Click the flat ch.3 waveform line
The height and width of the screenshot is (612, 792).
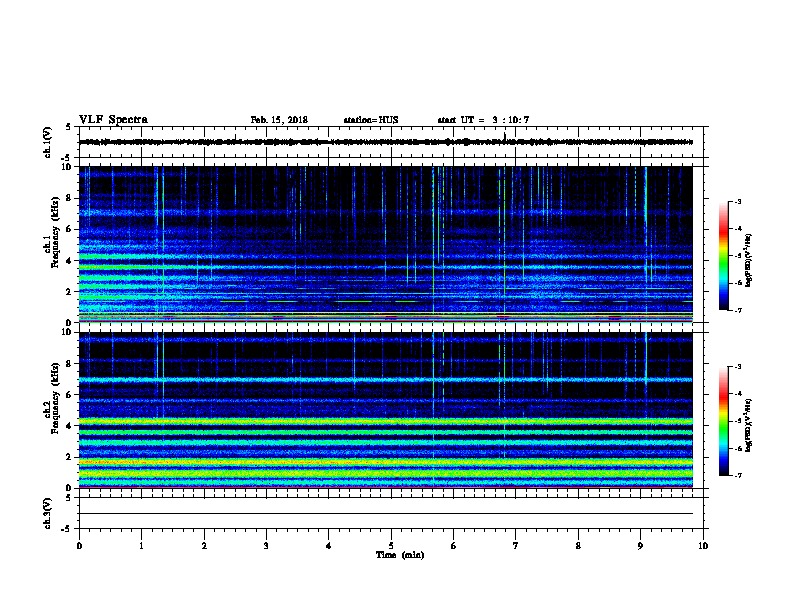click(386, 514)
